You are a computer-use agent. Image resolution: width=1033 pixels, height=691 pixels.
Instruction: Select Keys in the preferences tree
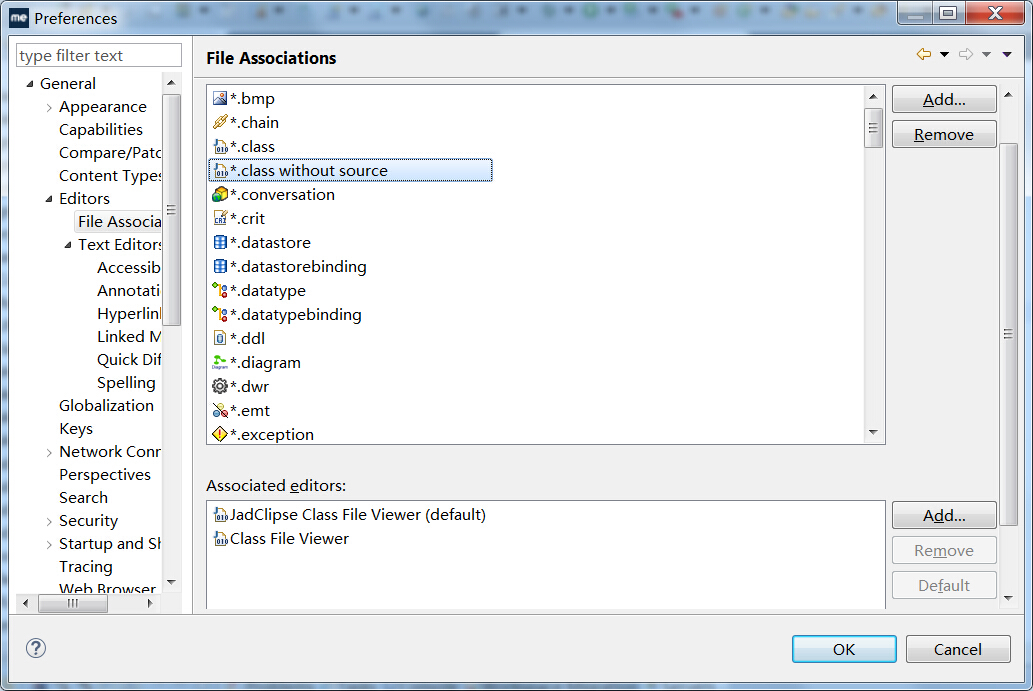coord(76,429)
